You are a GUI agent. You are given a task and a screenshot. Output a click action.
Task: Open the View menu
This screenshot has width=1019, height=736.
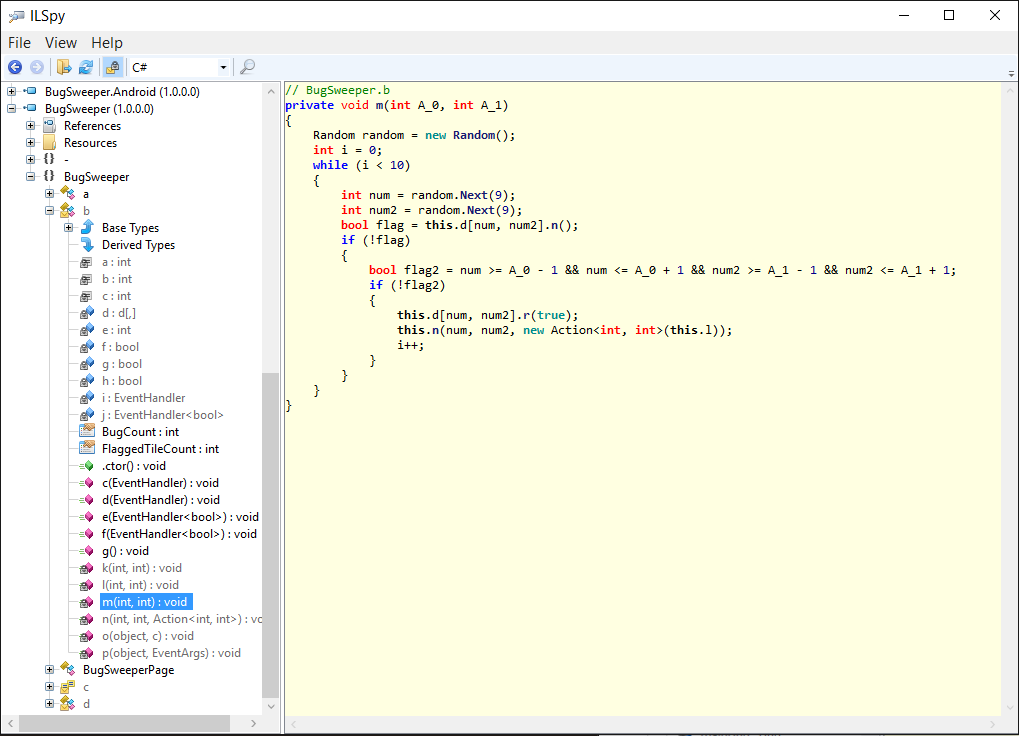point(60,43)
